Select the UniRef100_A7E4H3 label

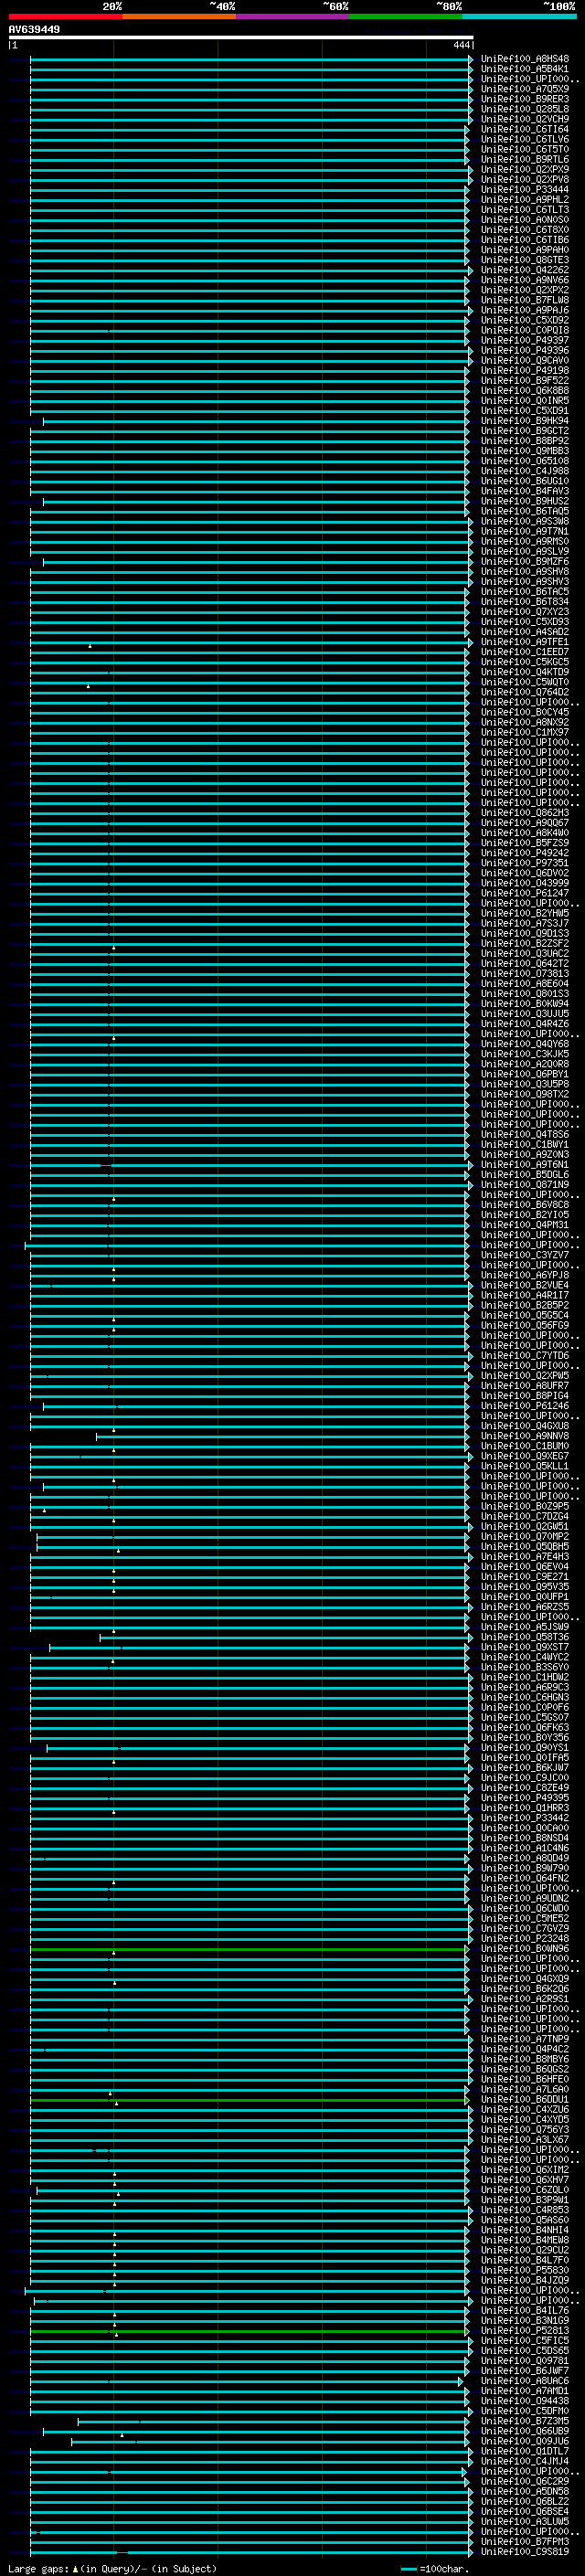(524, 1557)
